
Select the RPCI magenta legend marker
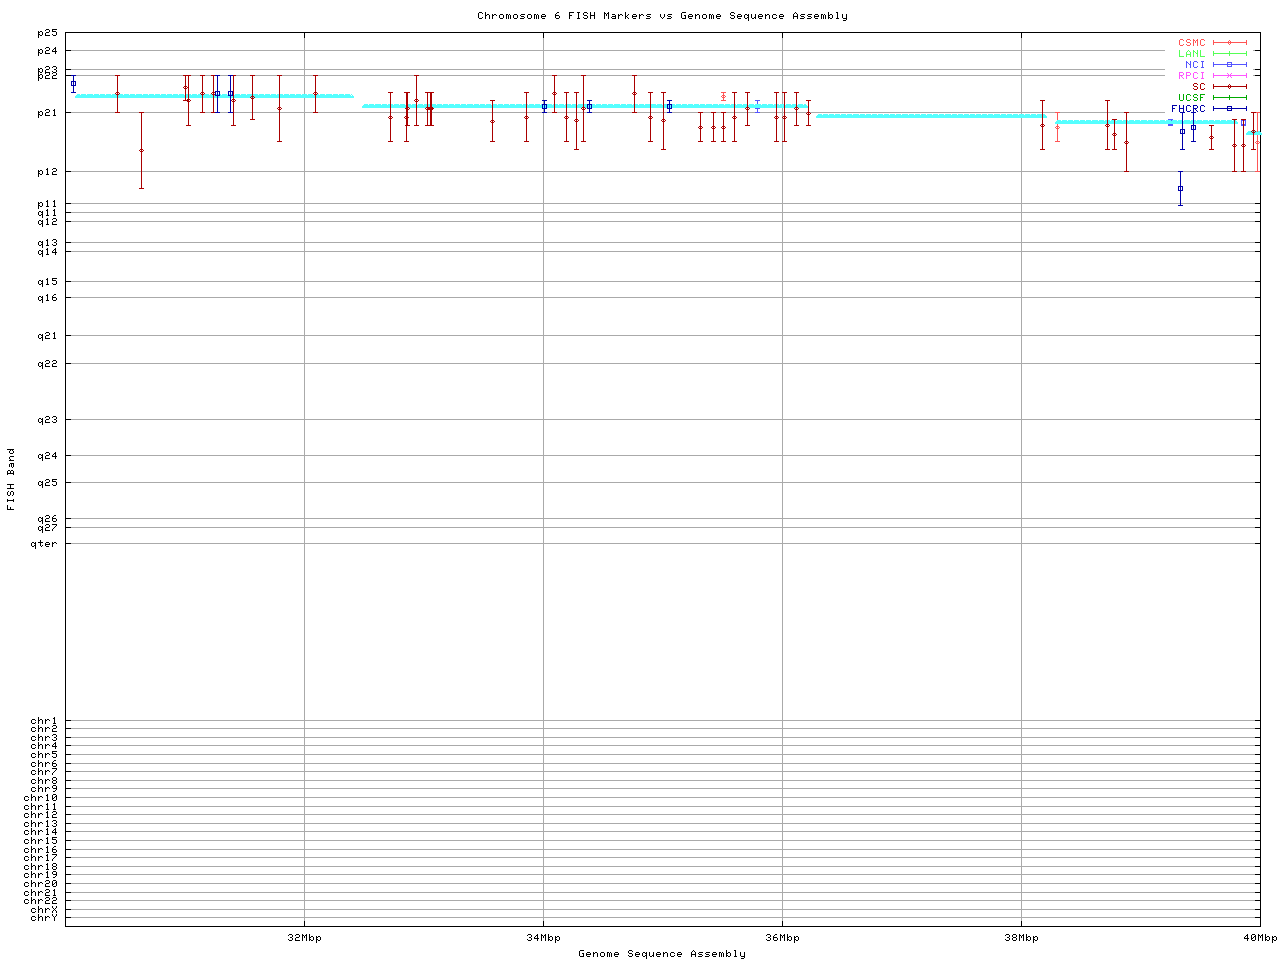(x=1229, y=76)
